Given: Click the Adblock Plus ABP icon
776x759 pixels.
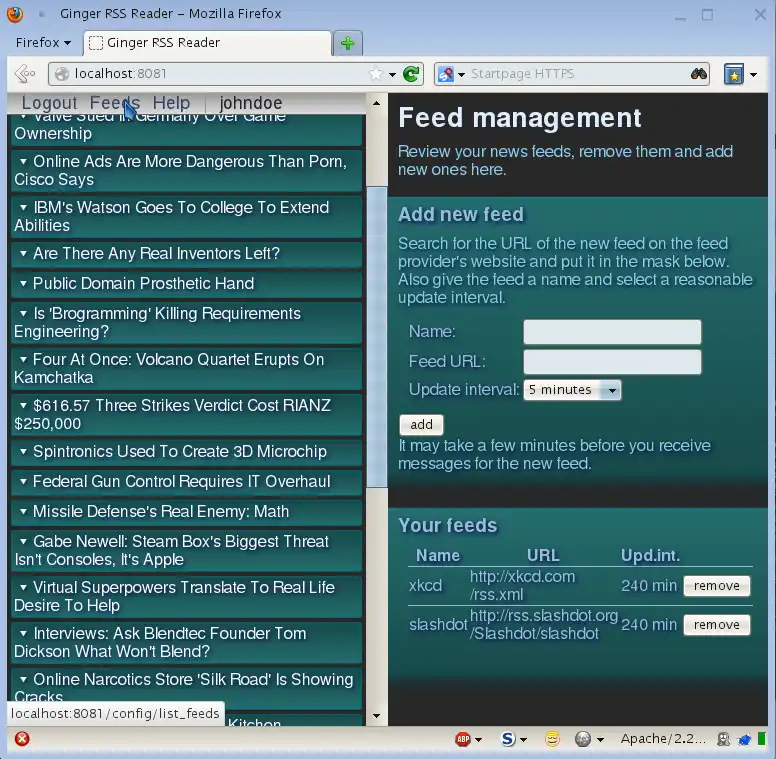Looking at the screenshot, I should [x=462, y=739].
